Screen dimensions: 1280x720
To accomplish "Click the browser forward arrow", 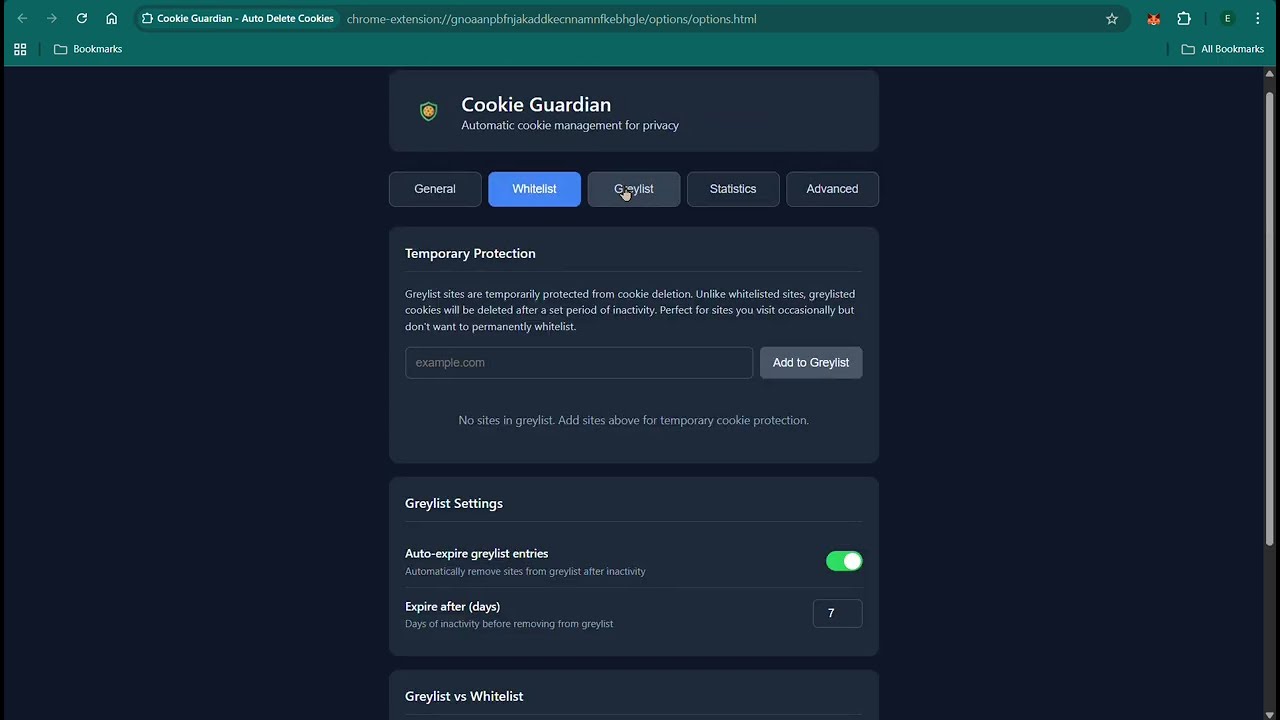I will tap(52, 19).
